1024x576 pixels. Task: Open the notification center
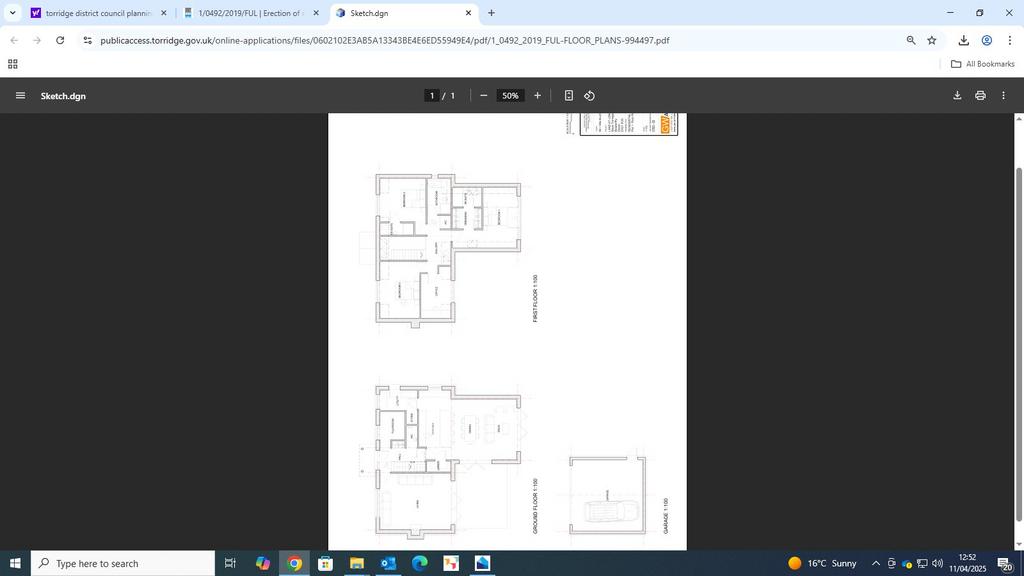(1005, 564)
